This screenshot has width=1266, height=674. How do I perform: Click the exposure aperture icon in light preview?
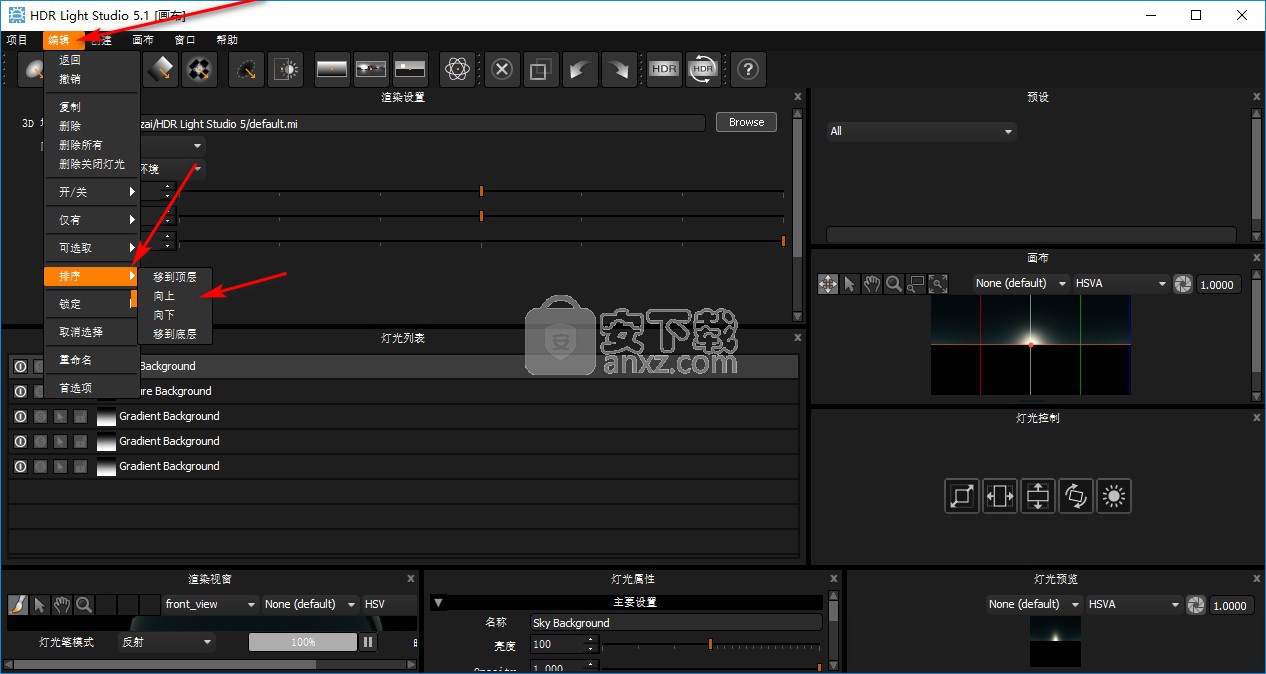[x=1196, y=605]
